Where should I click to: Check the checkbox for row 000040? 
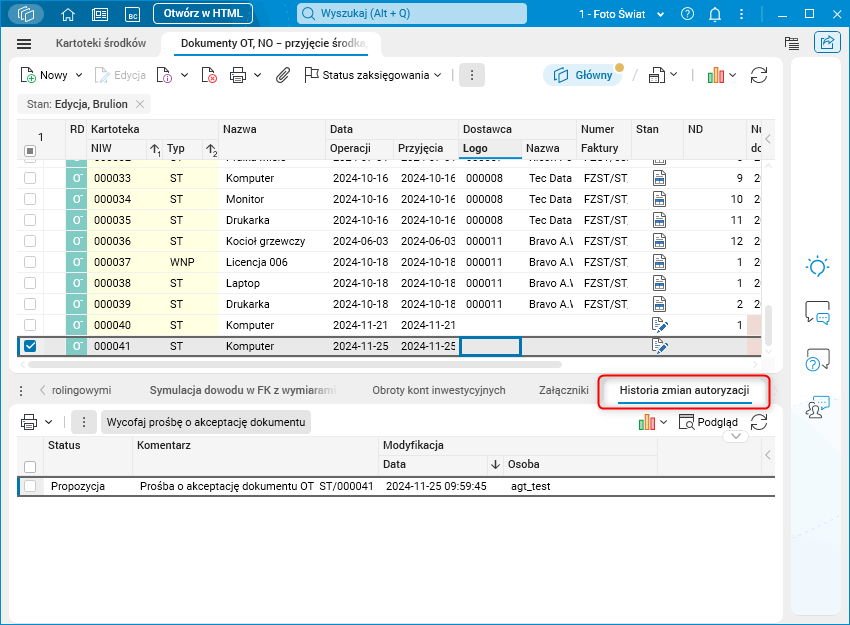pyautogui.click(x=30, y=325)
